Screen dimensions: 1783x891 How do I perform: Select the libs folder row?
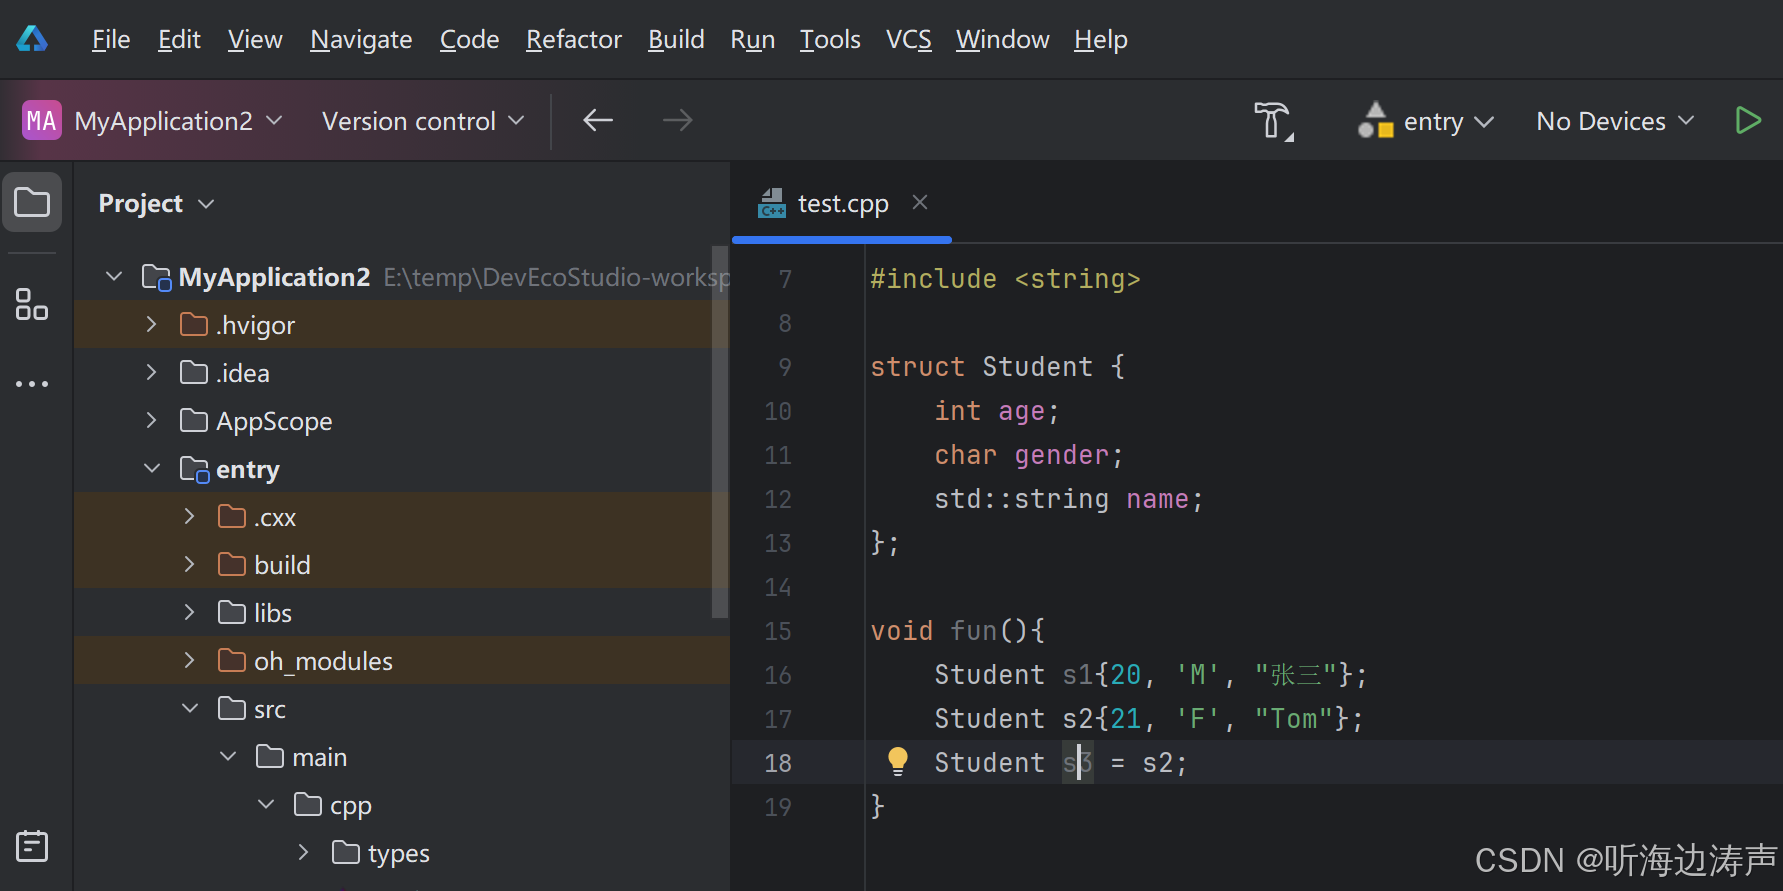tap(401, 612)
